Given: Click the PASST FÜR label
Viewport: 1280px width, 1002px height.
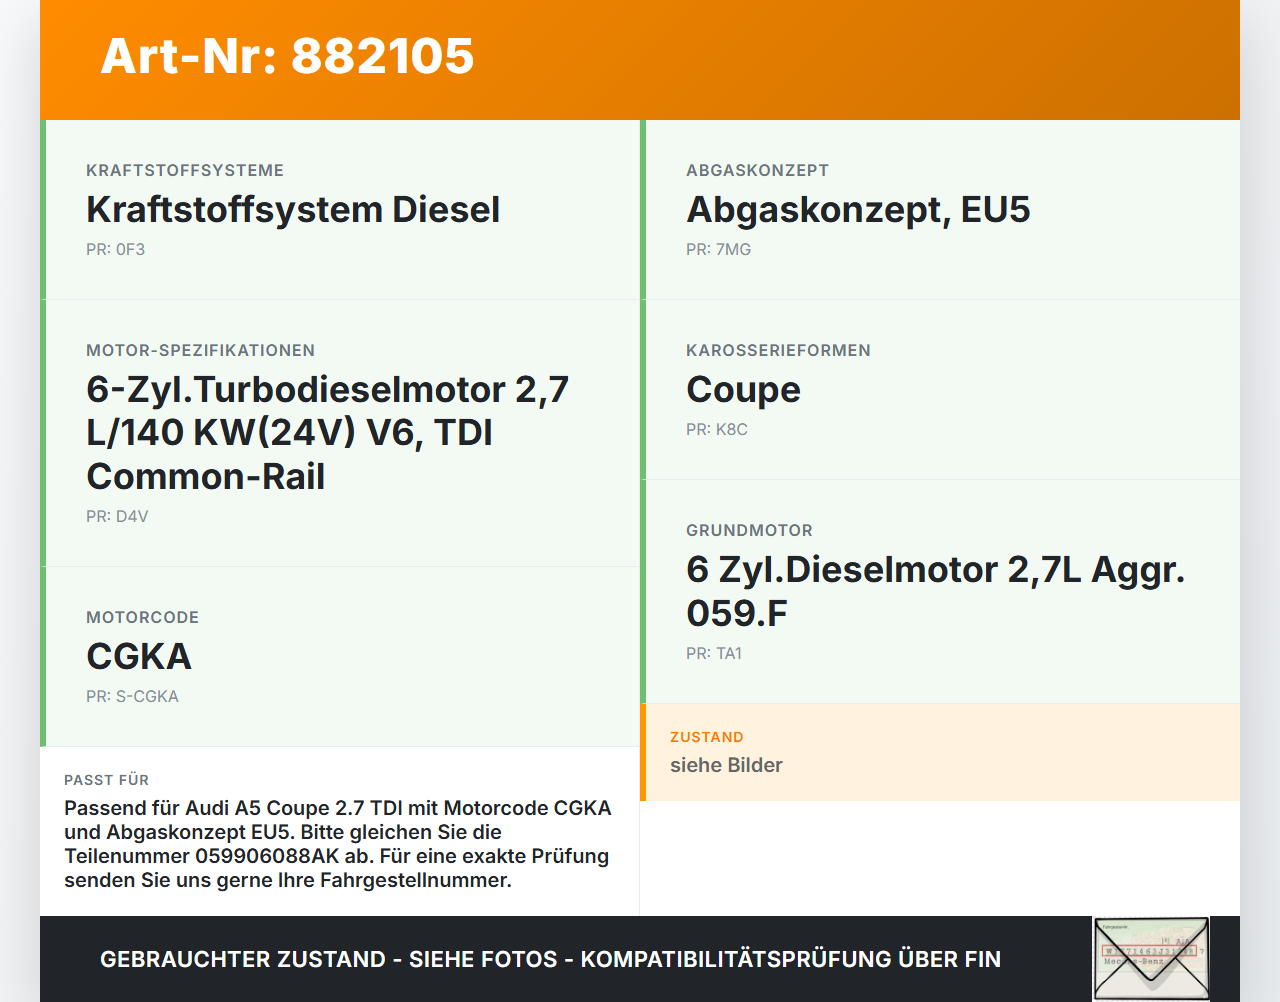Looking at the screenshot, I should 106,780.
